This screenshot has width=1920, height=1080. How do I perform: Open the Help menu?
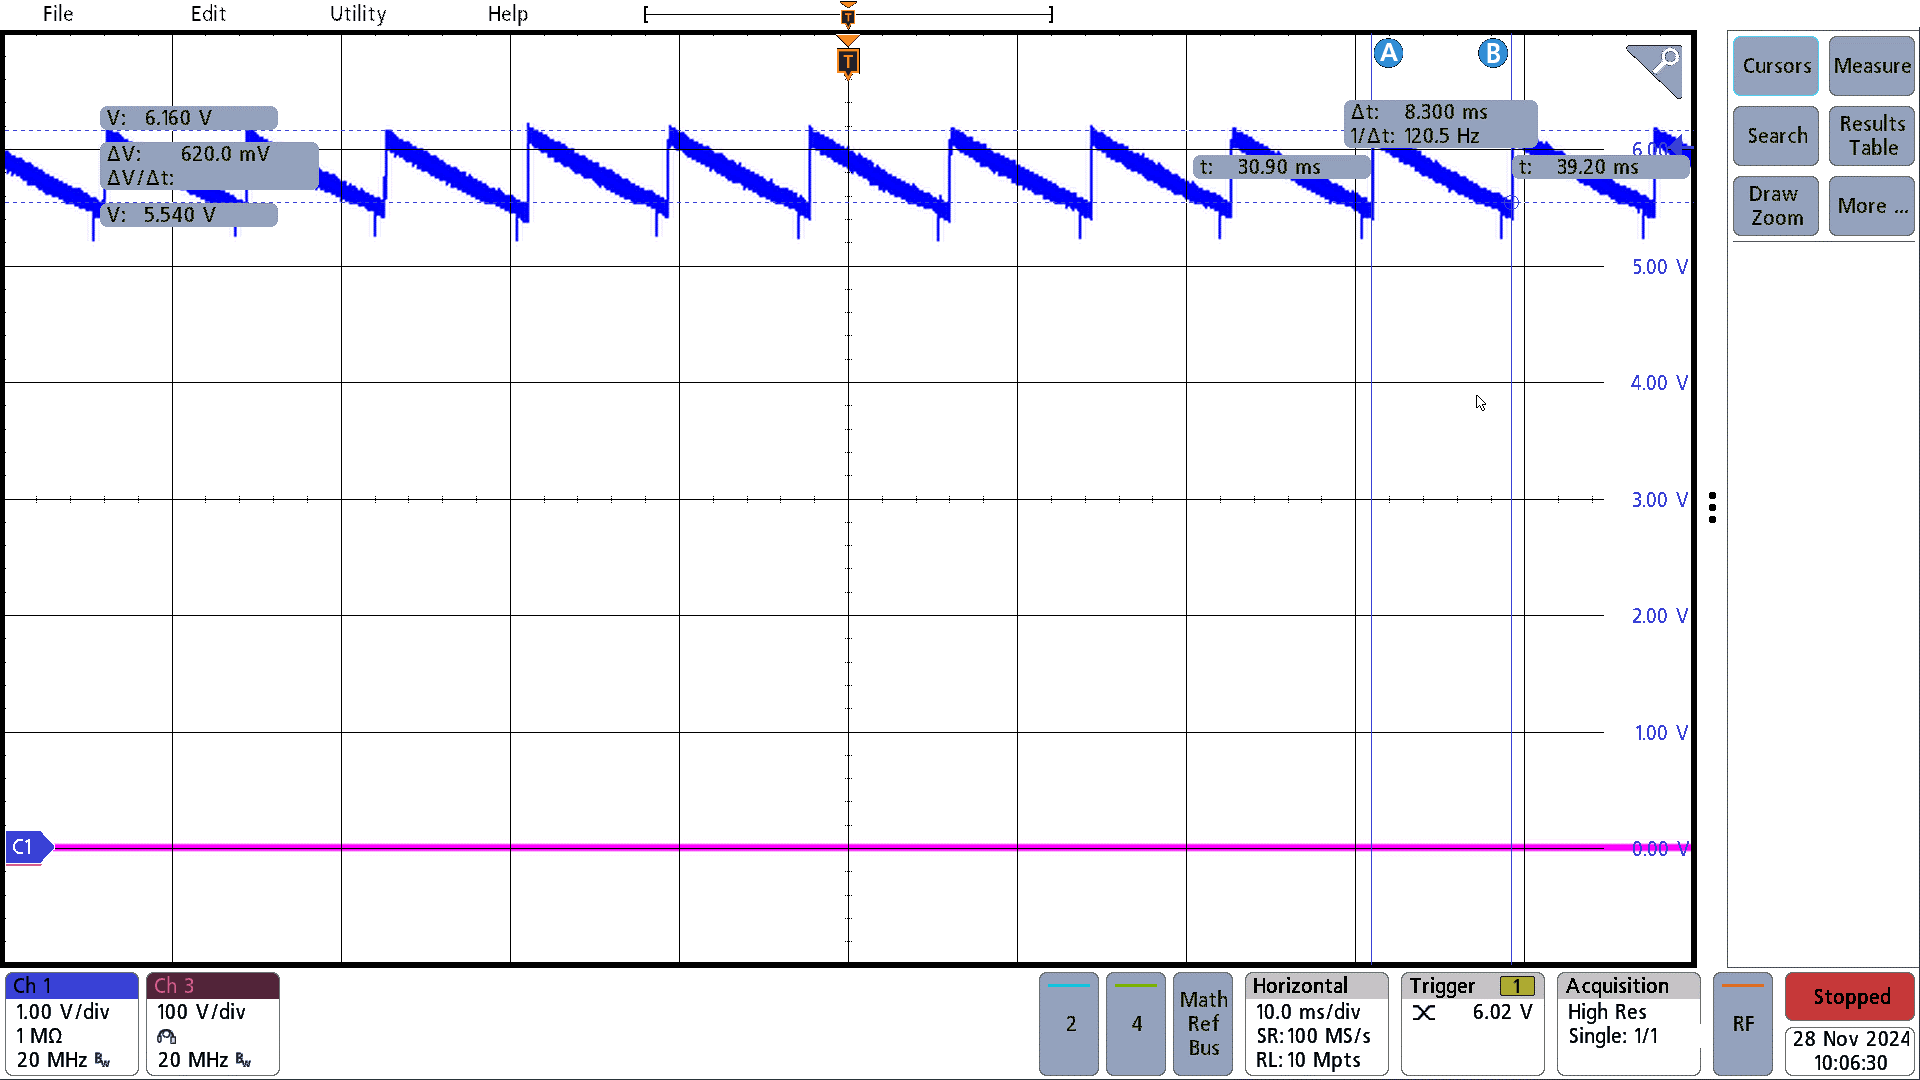508,14
